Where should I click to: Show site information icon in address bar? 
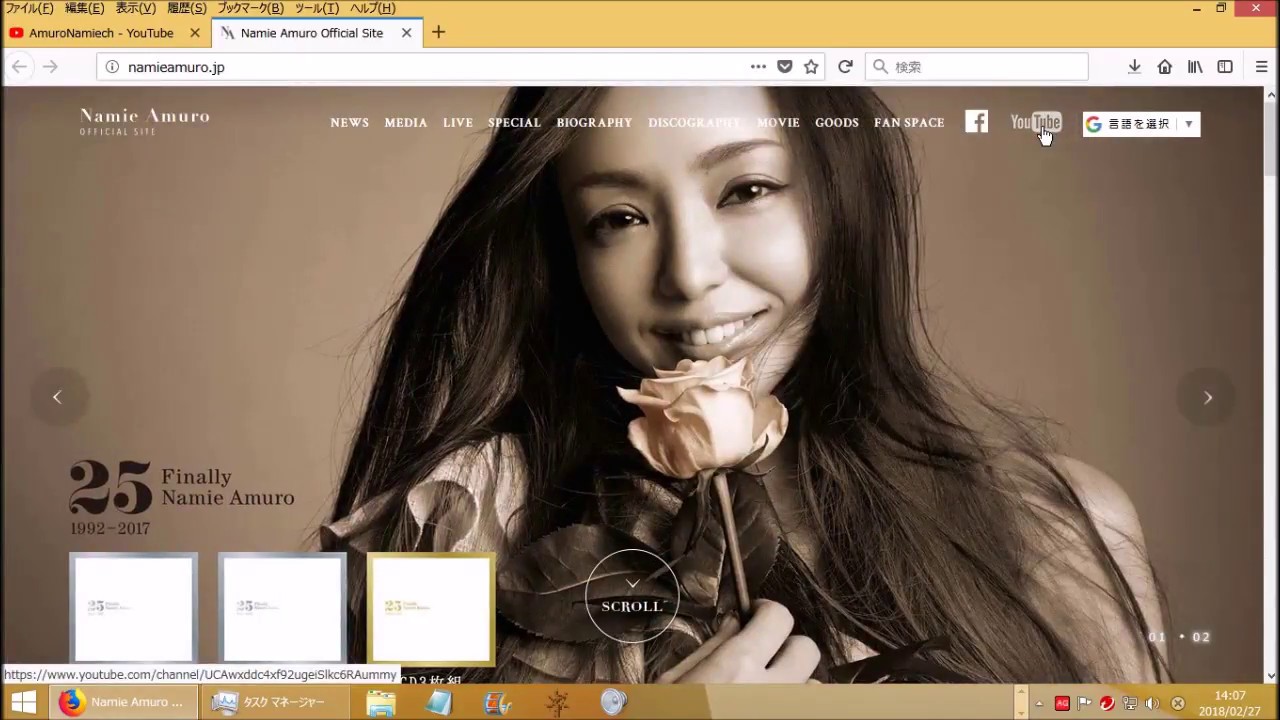(x=112, y=66)
